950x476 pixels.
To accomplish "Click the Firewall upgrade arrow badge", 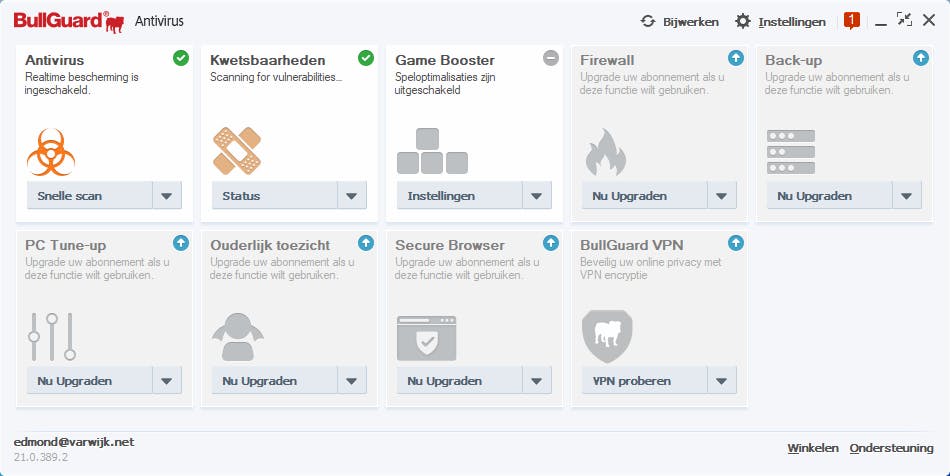I will pos(736,58).
